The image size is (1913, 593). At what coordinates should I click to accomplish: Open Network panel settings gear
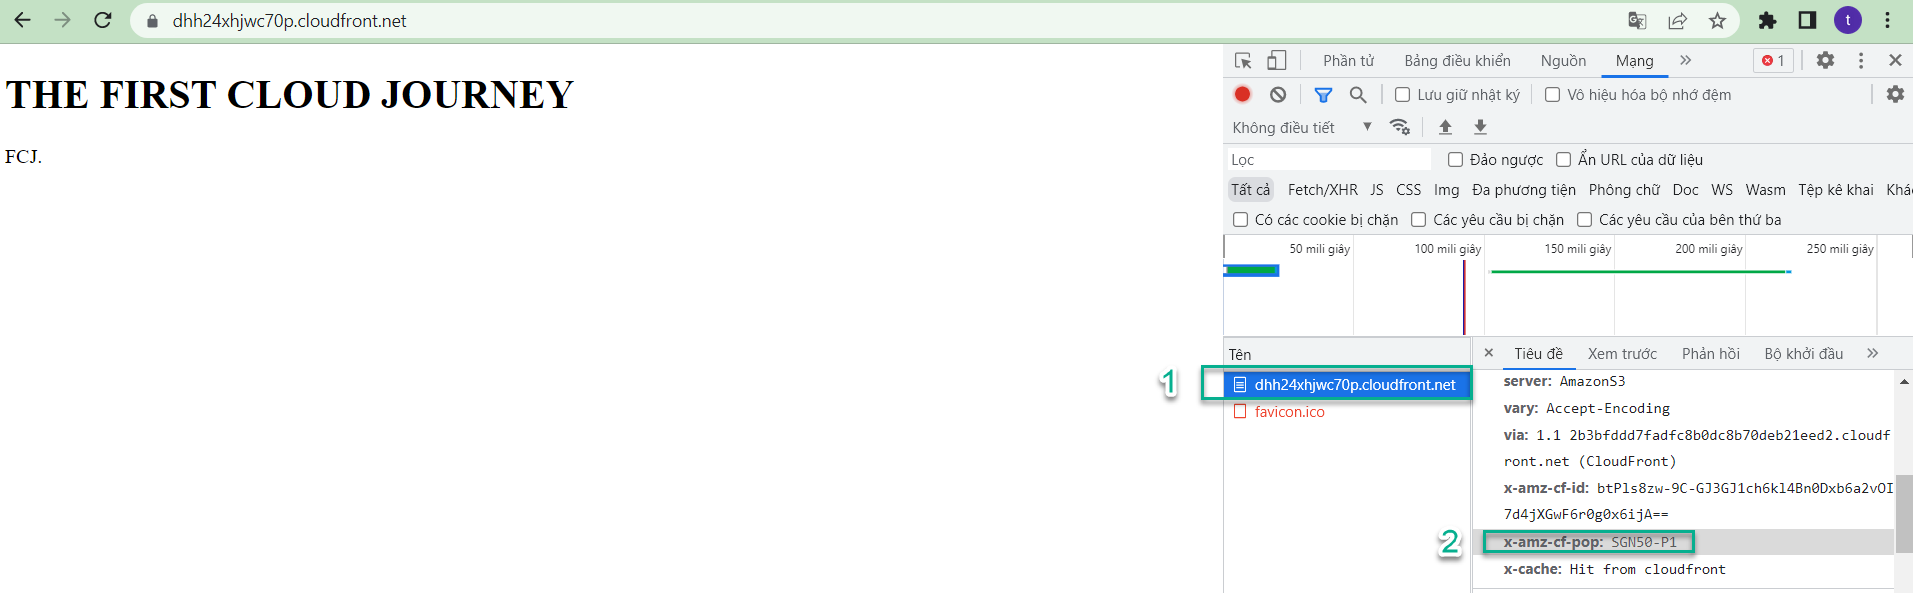(x=1895, y=94)
